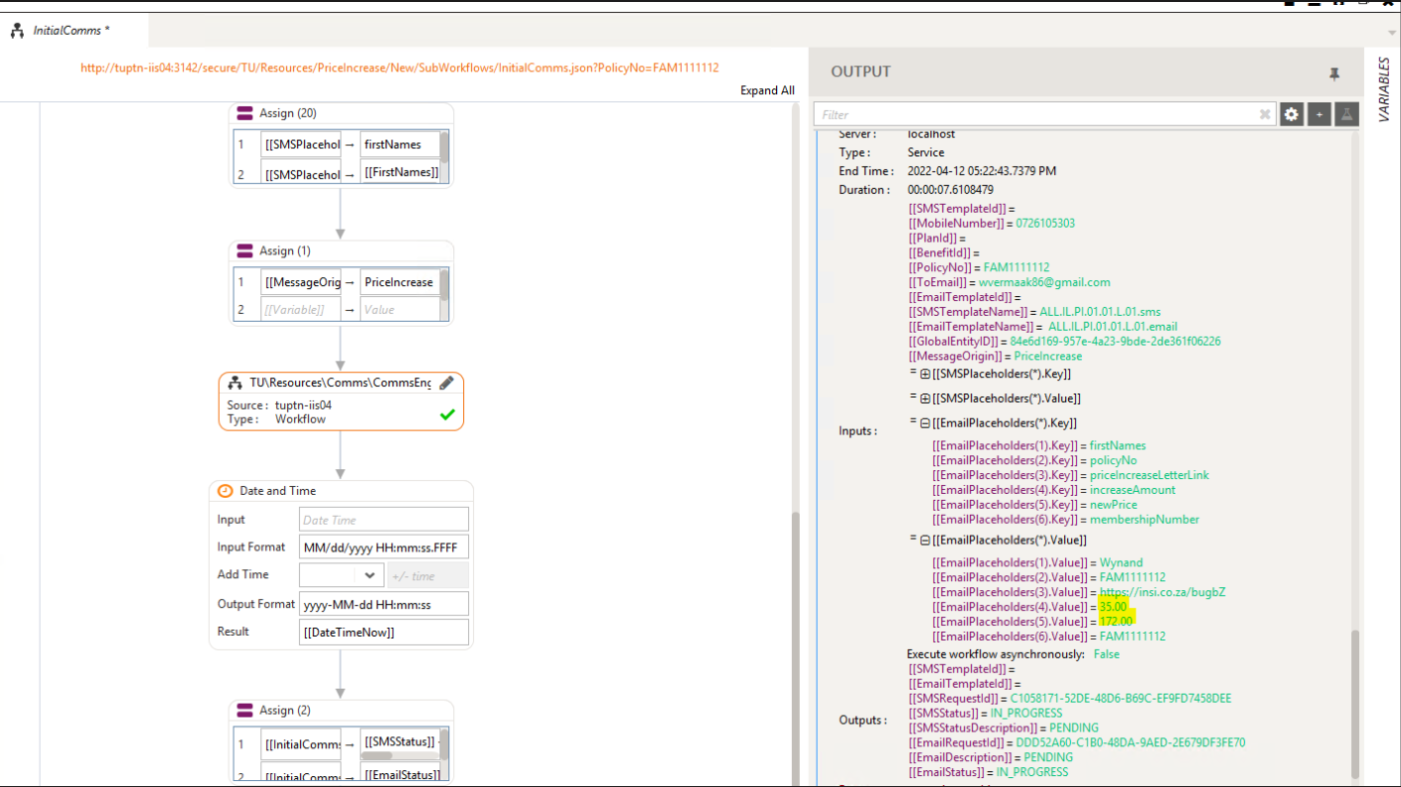This screenshot has width=1401, height=787.
Task: Click the Date Time Input field
Action: (384, 519)
